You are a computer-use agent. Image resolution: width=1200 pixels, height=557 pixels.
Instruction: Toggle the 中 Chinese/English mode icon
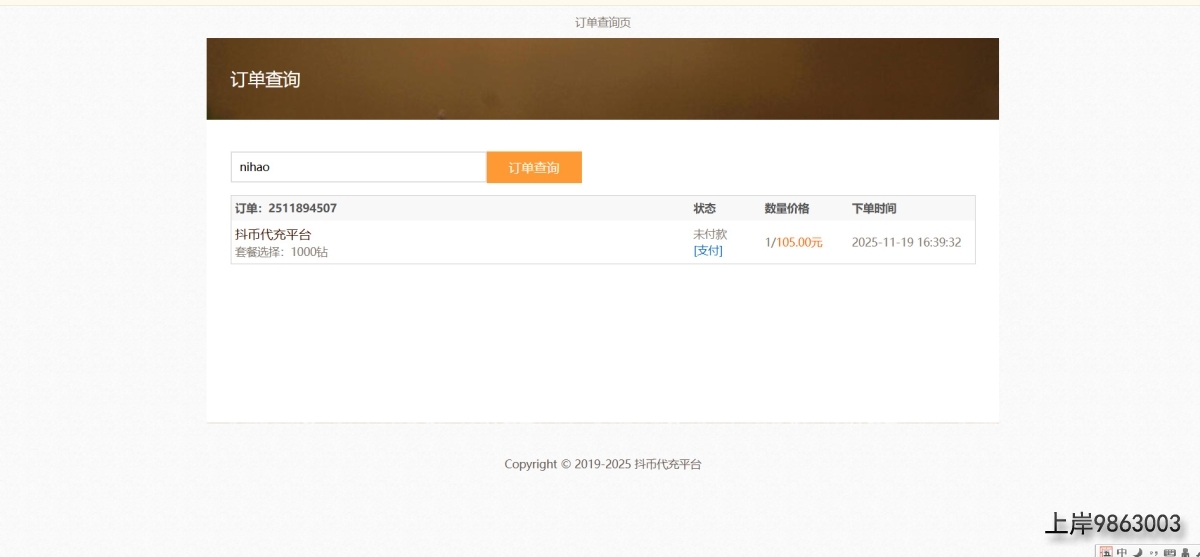click(x=1122, y=552)
